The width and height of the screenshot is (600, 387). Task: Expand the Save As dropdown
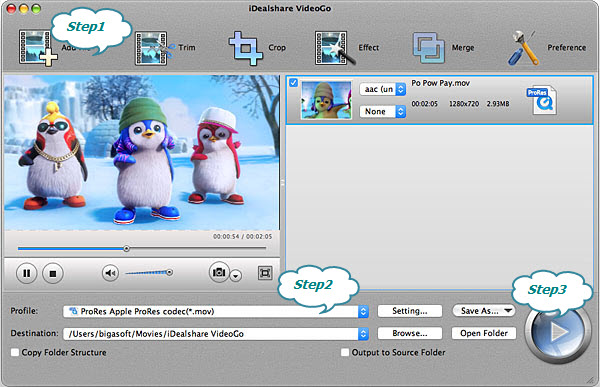click(484, 311)
